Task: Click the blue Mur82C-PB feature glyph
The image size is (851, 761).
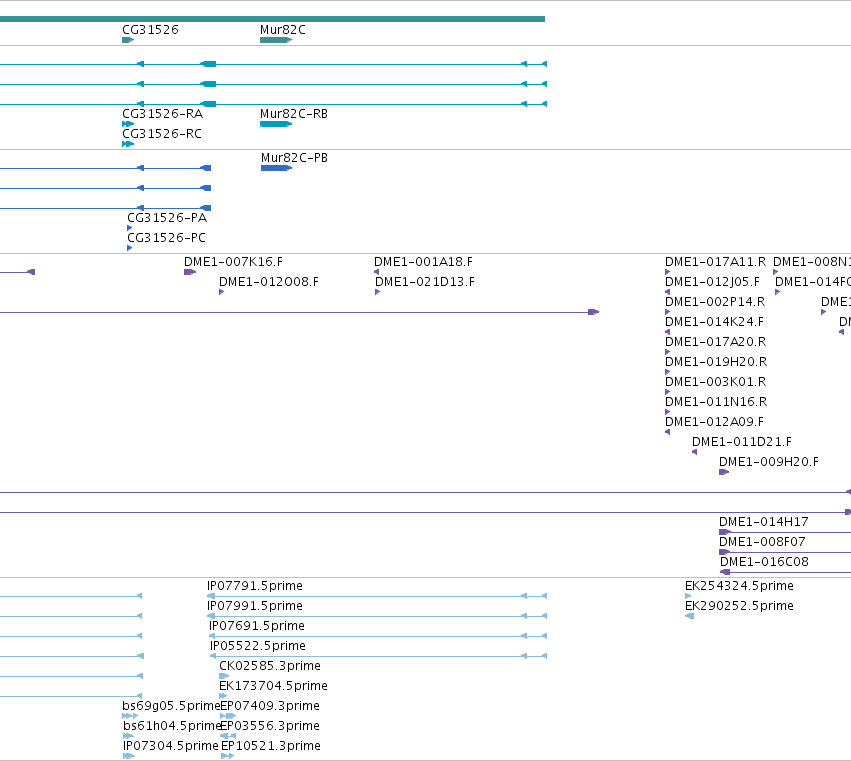Action: point(277,168)
